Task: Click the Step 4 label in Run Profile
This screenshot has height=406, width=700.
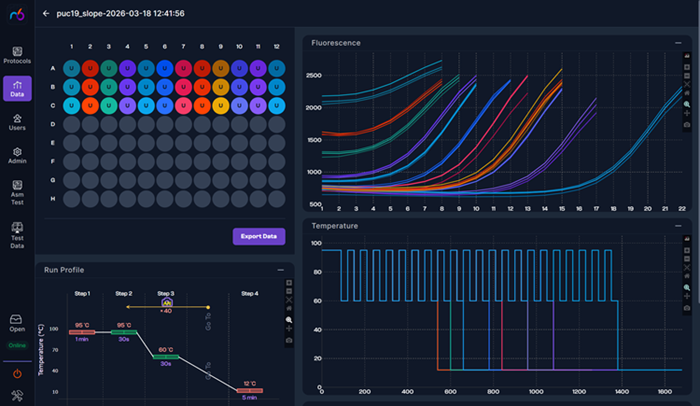Action: tap(250, 293)
